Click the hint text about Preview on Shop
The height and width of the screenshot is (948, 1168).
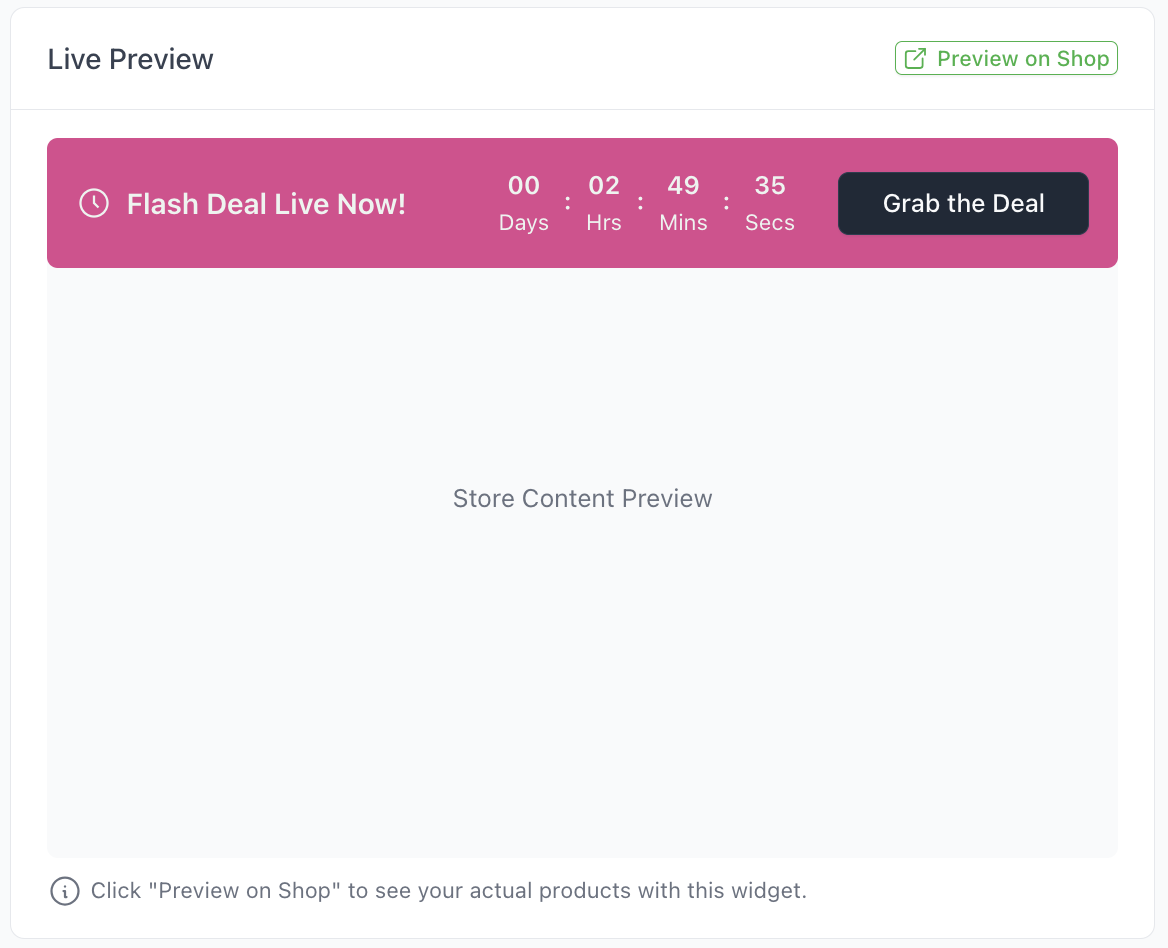point(448,891)
